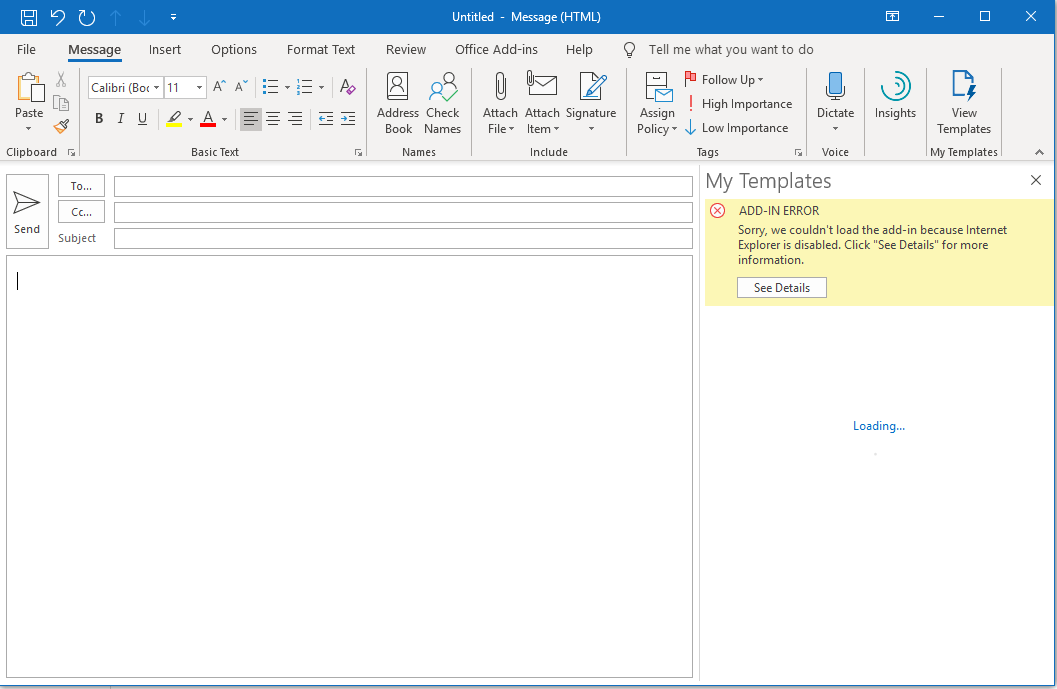Image resolution: width=1057 pixels, height=689 pixels.
Task: Click the Subject field
Action: [x=403, y=238]
